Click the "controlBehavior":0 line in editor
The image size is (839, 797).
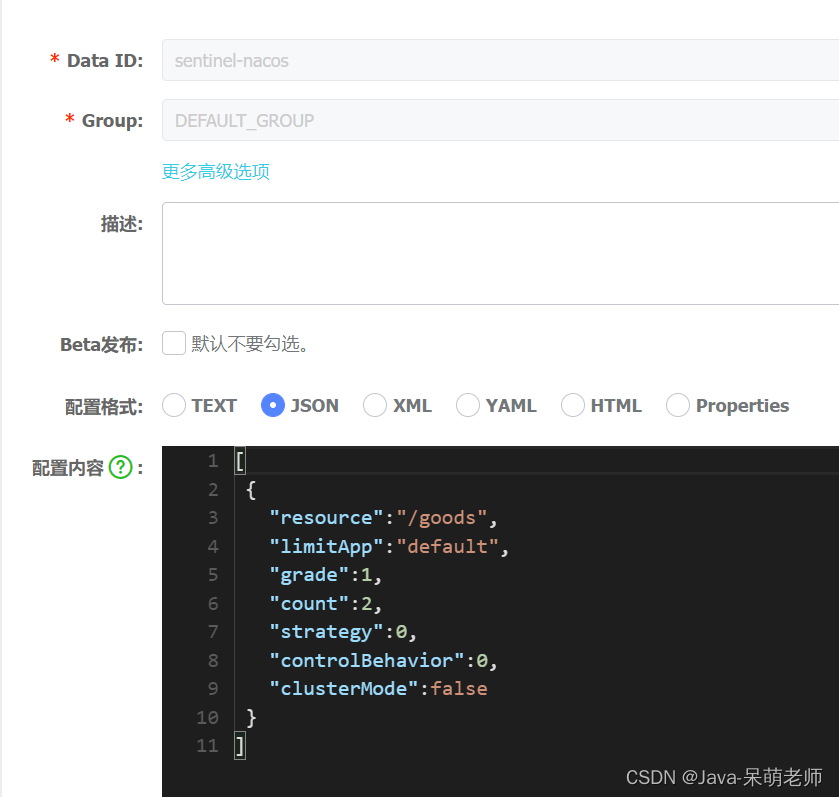tap(383, 661)
